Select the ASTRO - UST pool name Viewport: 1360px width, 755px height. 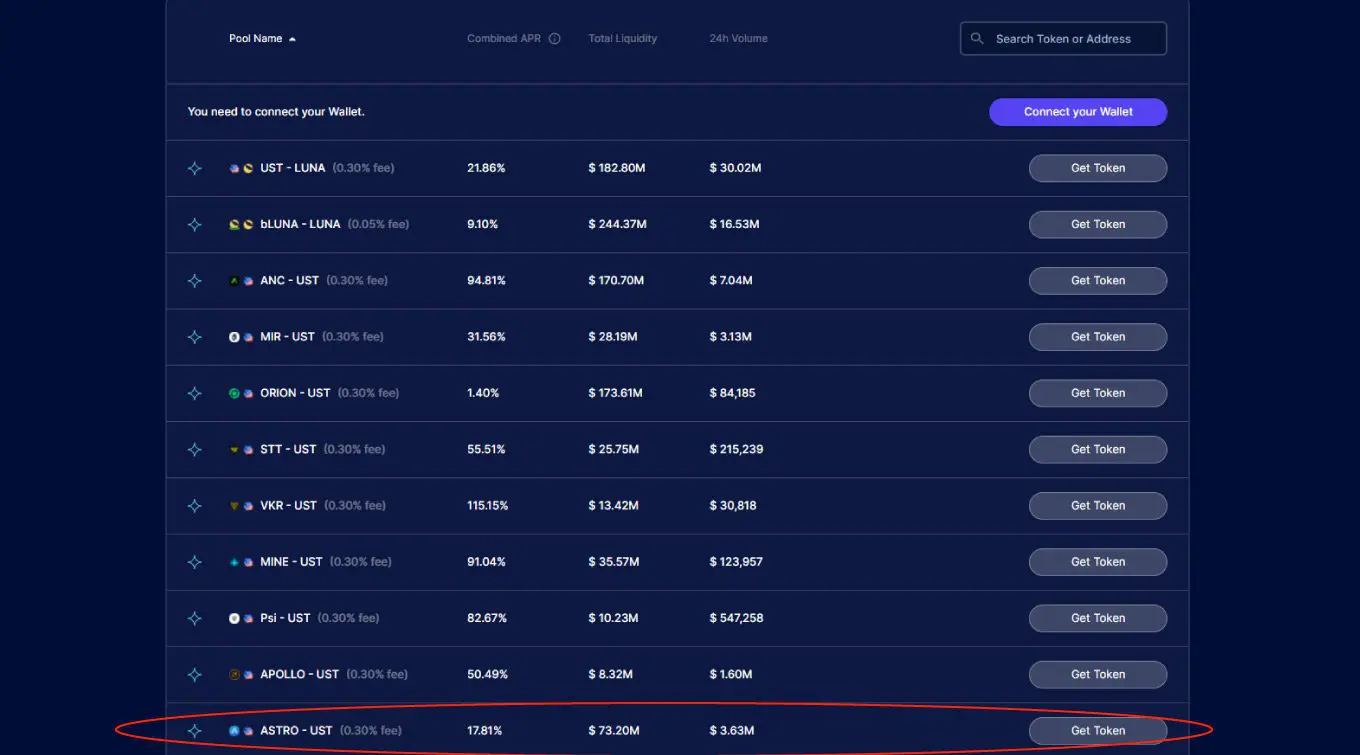296,730
